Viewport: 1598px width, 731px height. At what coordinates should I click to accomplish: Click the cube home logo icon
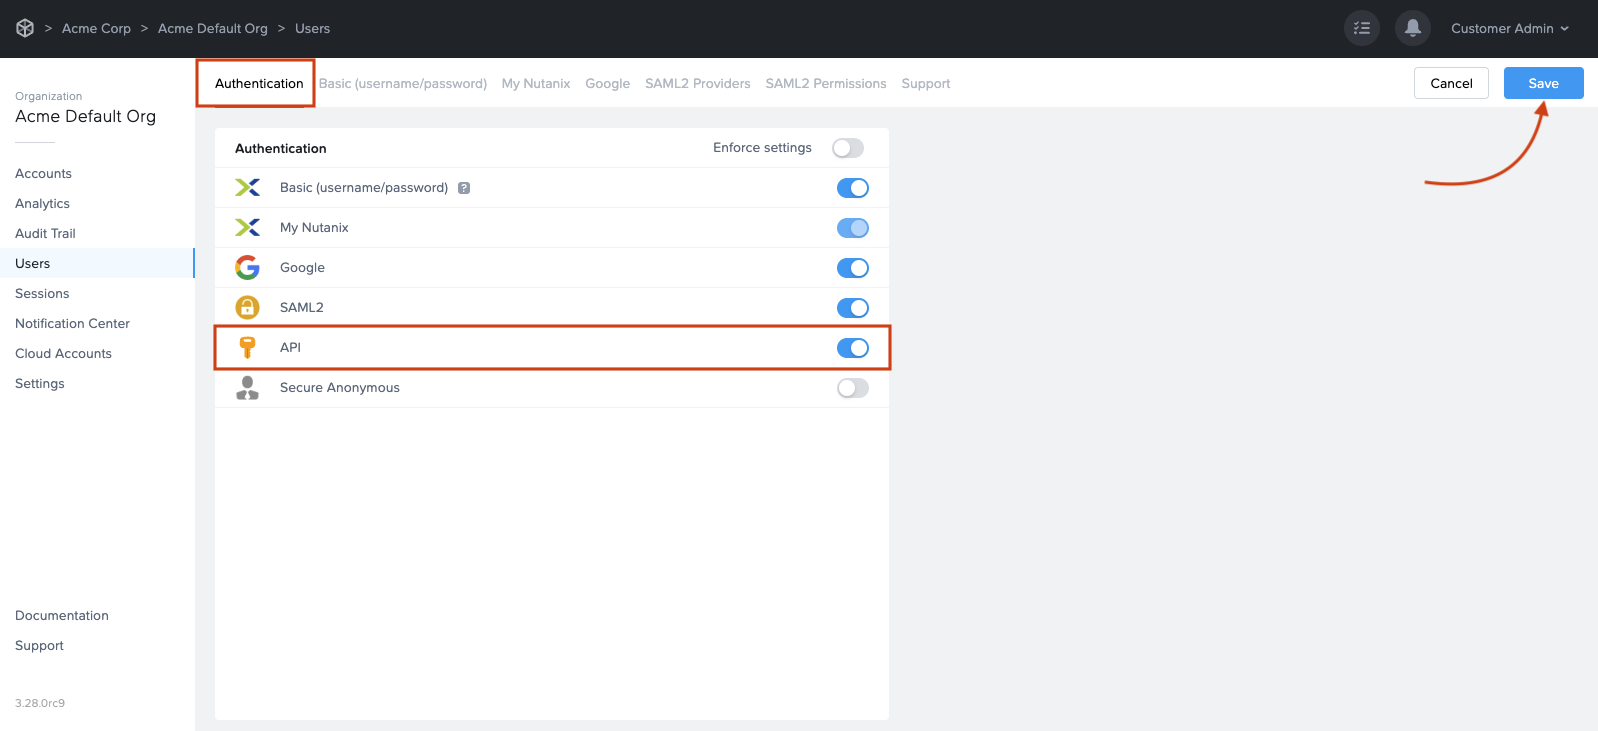25,28
